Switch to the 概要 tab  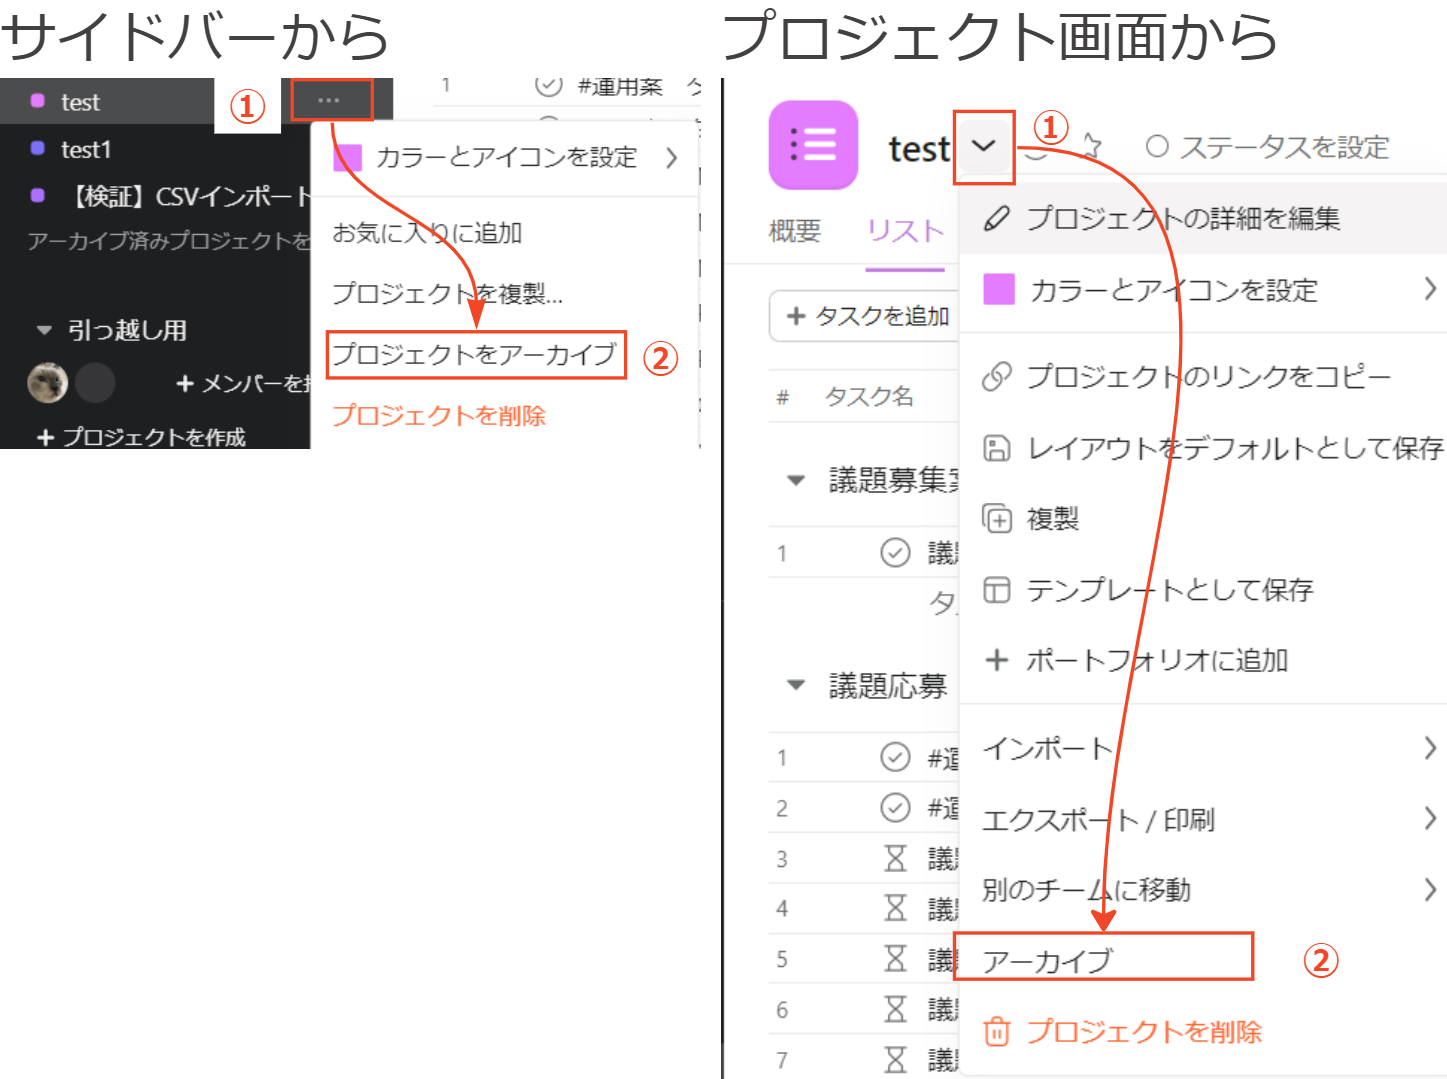[795, 231]
